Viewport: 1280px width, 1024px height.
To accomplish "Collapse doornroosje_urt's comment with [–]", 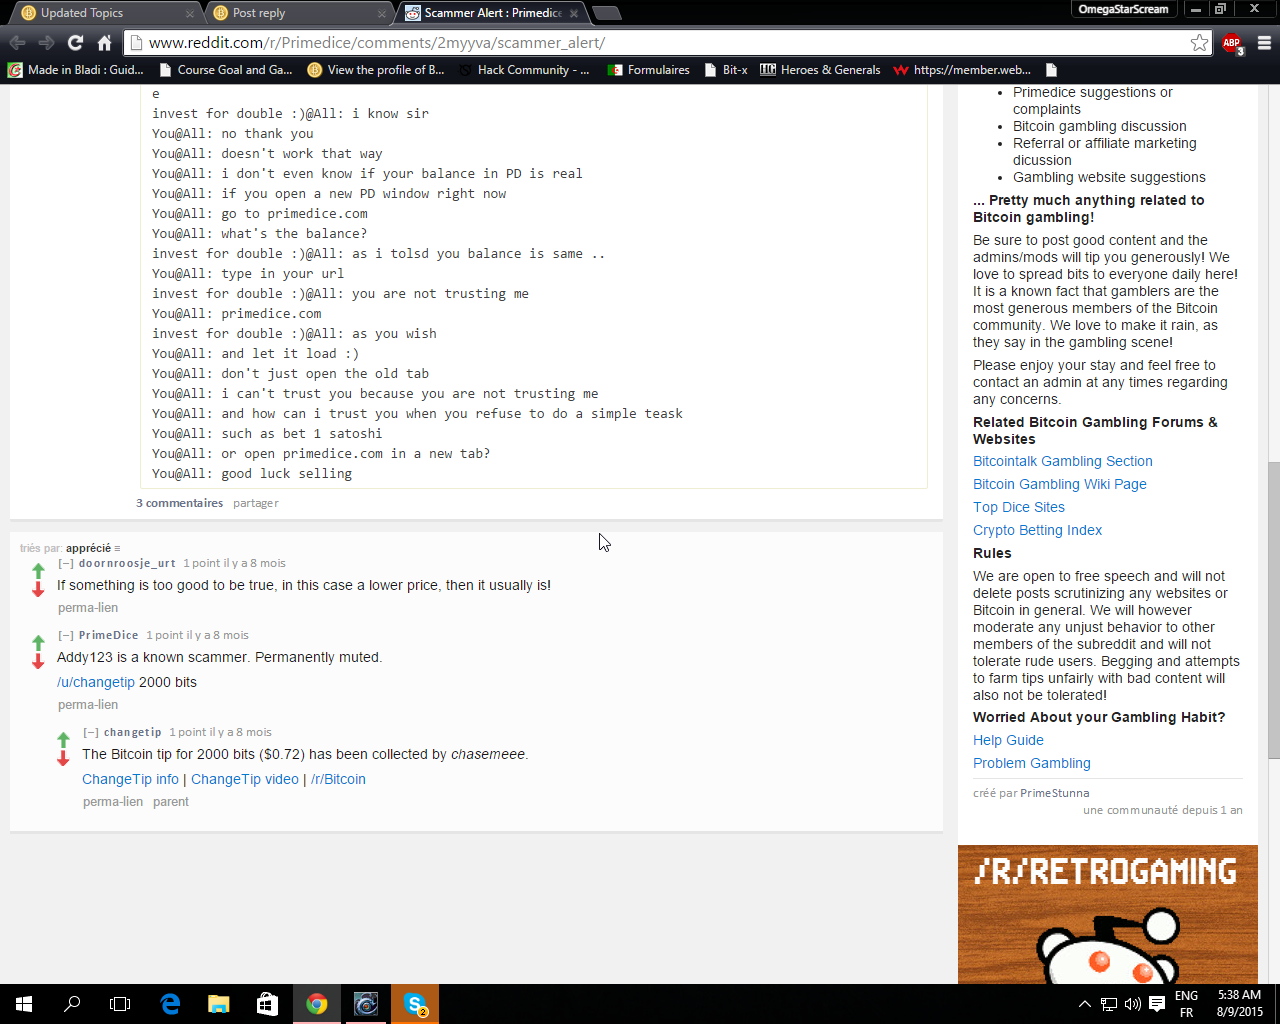I will click(x=65, y=563).
